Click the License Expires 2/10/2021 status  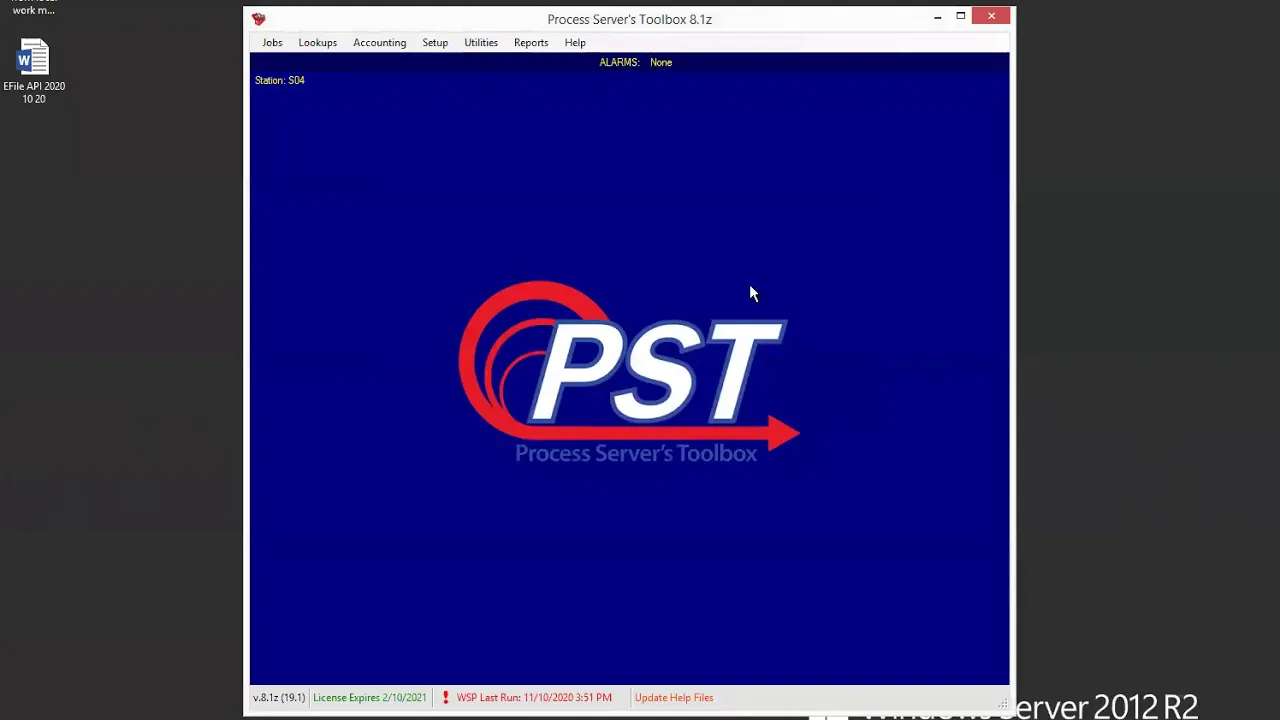[369, 698]
